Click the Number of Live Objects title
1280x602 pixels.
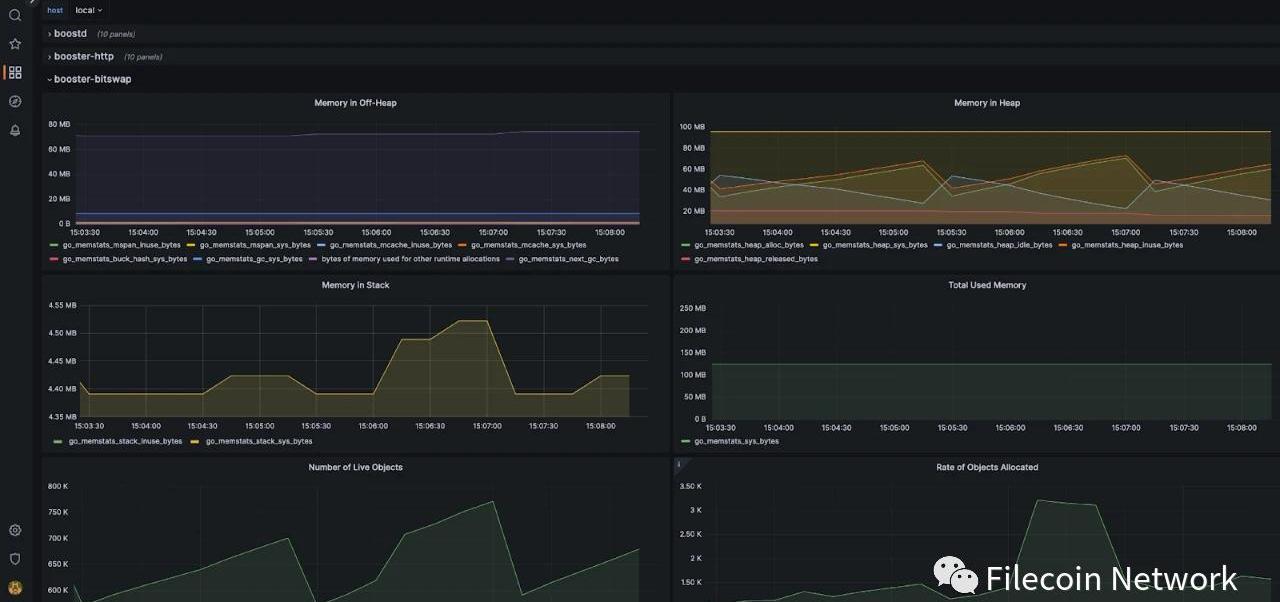point(355,467)
